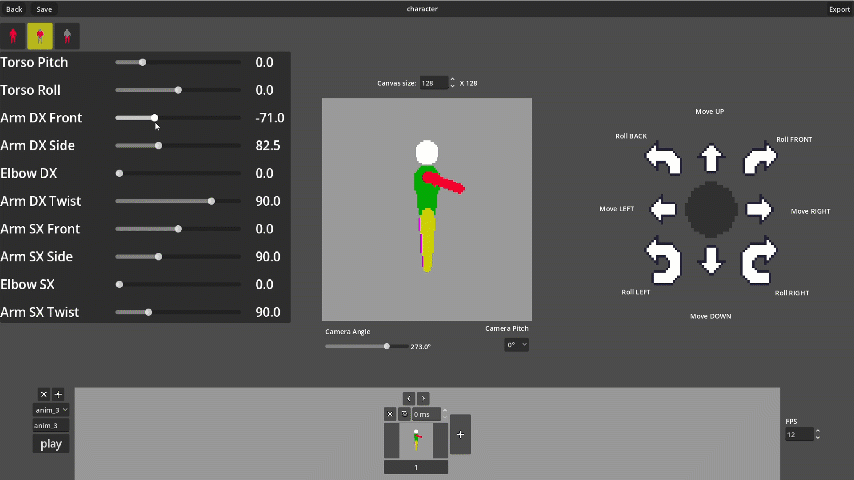Image resolution: width=854 pixels, height=480 pixels.
Task: Click the Back button
Action: 14,9
